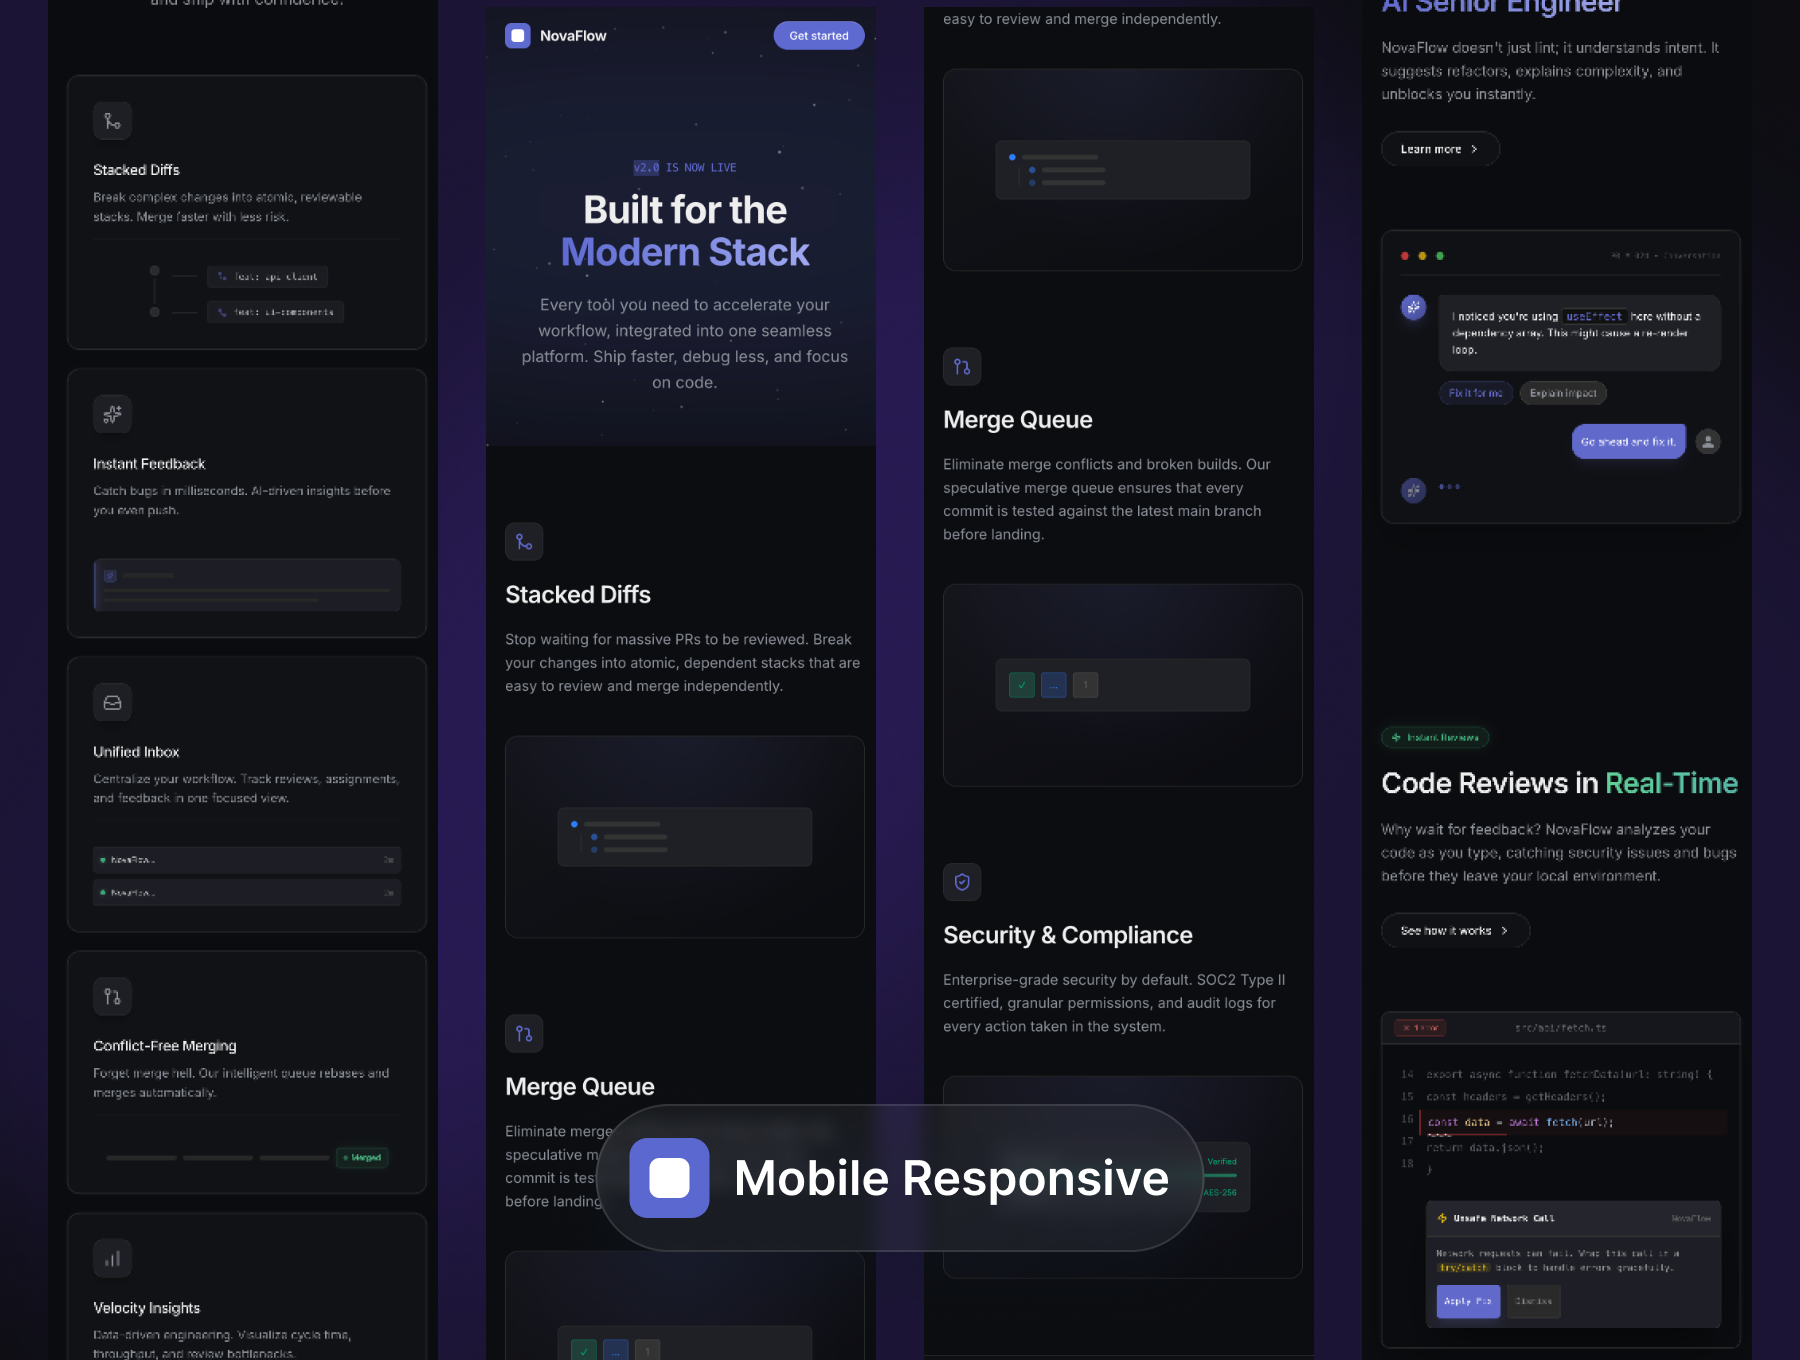Click the Unified Inbox tray icon
This screenshot has height=1360, width=1800.
click(x=113, y=703)
